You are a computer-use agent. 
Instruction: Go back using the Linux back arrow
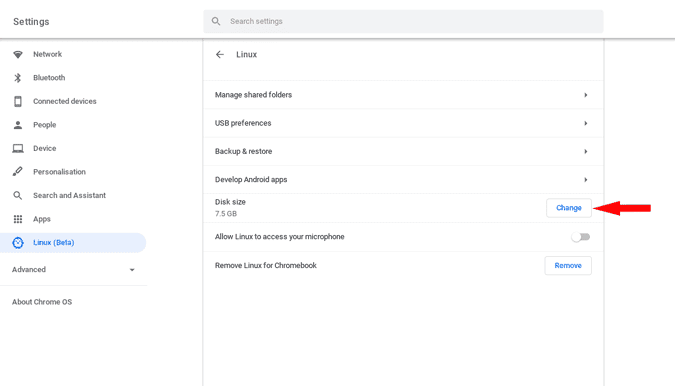pyautogui.click(x=220, y=55)
